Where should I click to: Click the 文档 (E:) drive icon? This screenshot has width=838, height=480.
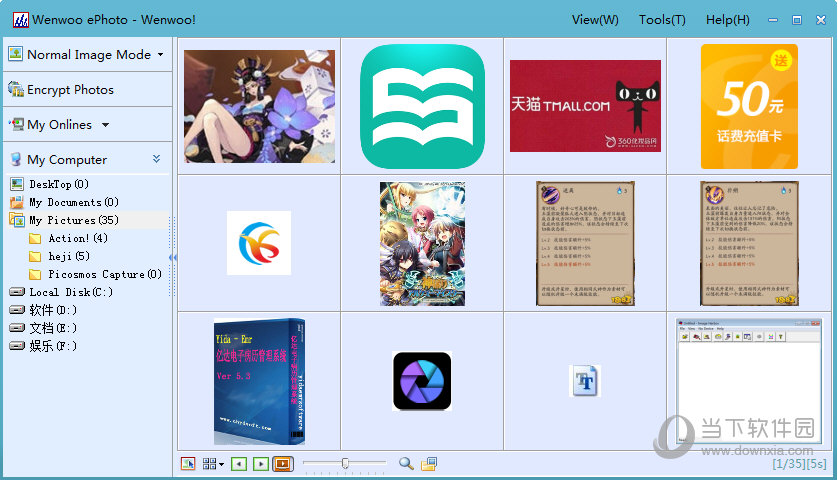(17, 328)
